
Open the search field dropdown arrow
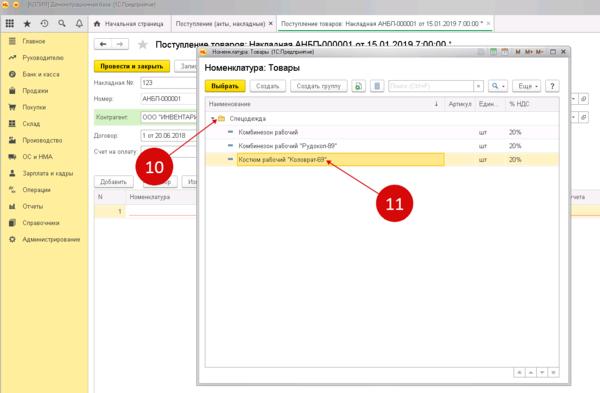[478, 86]
